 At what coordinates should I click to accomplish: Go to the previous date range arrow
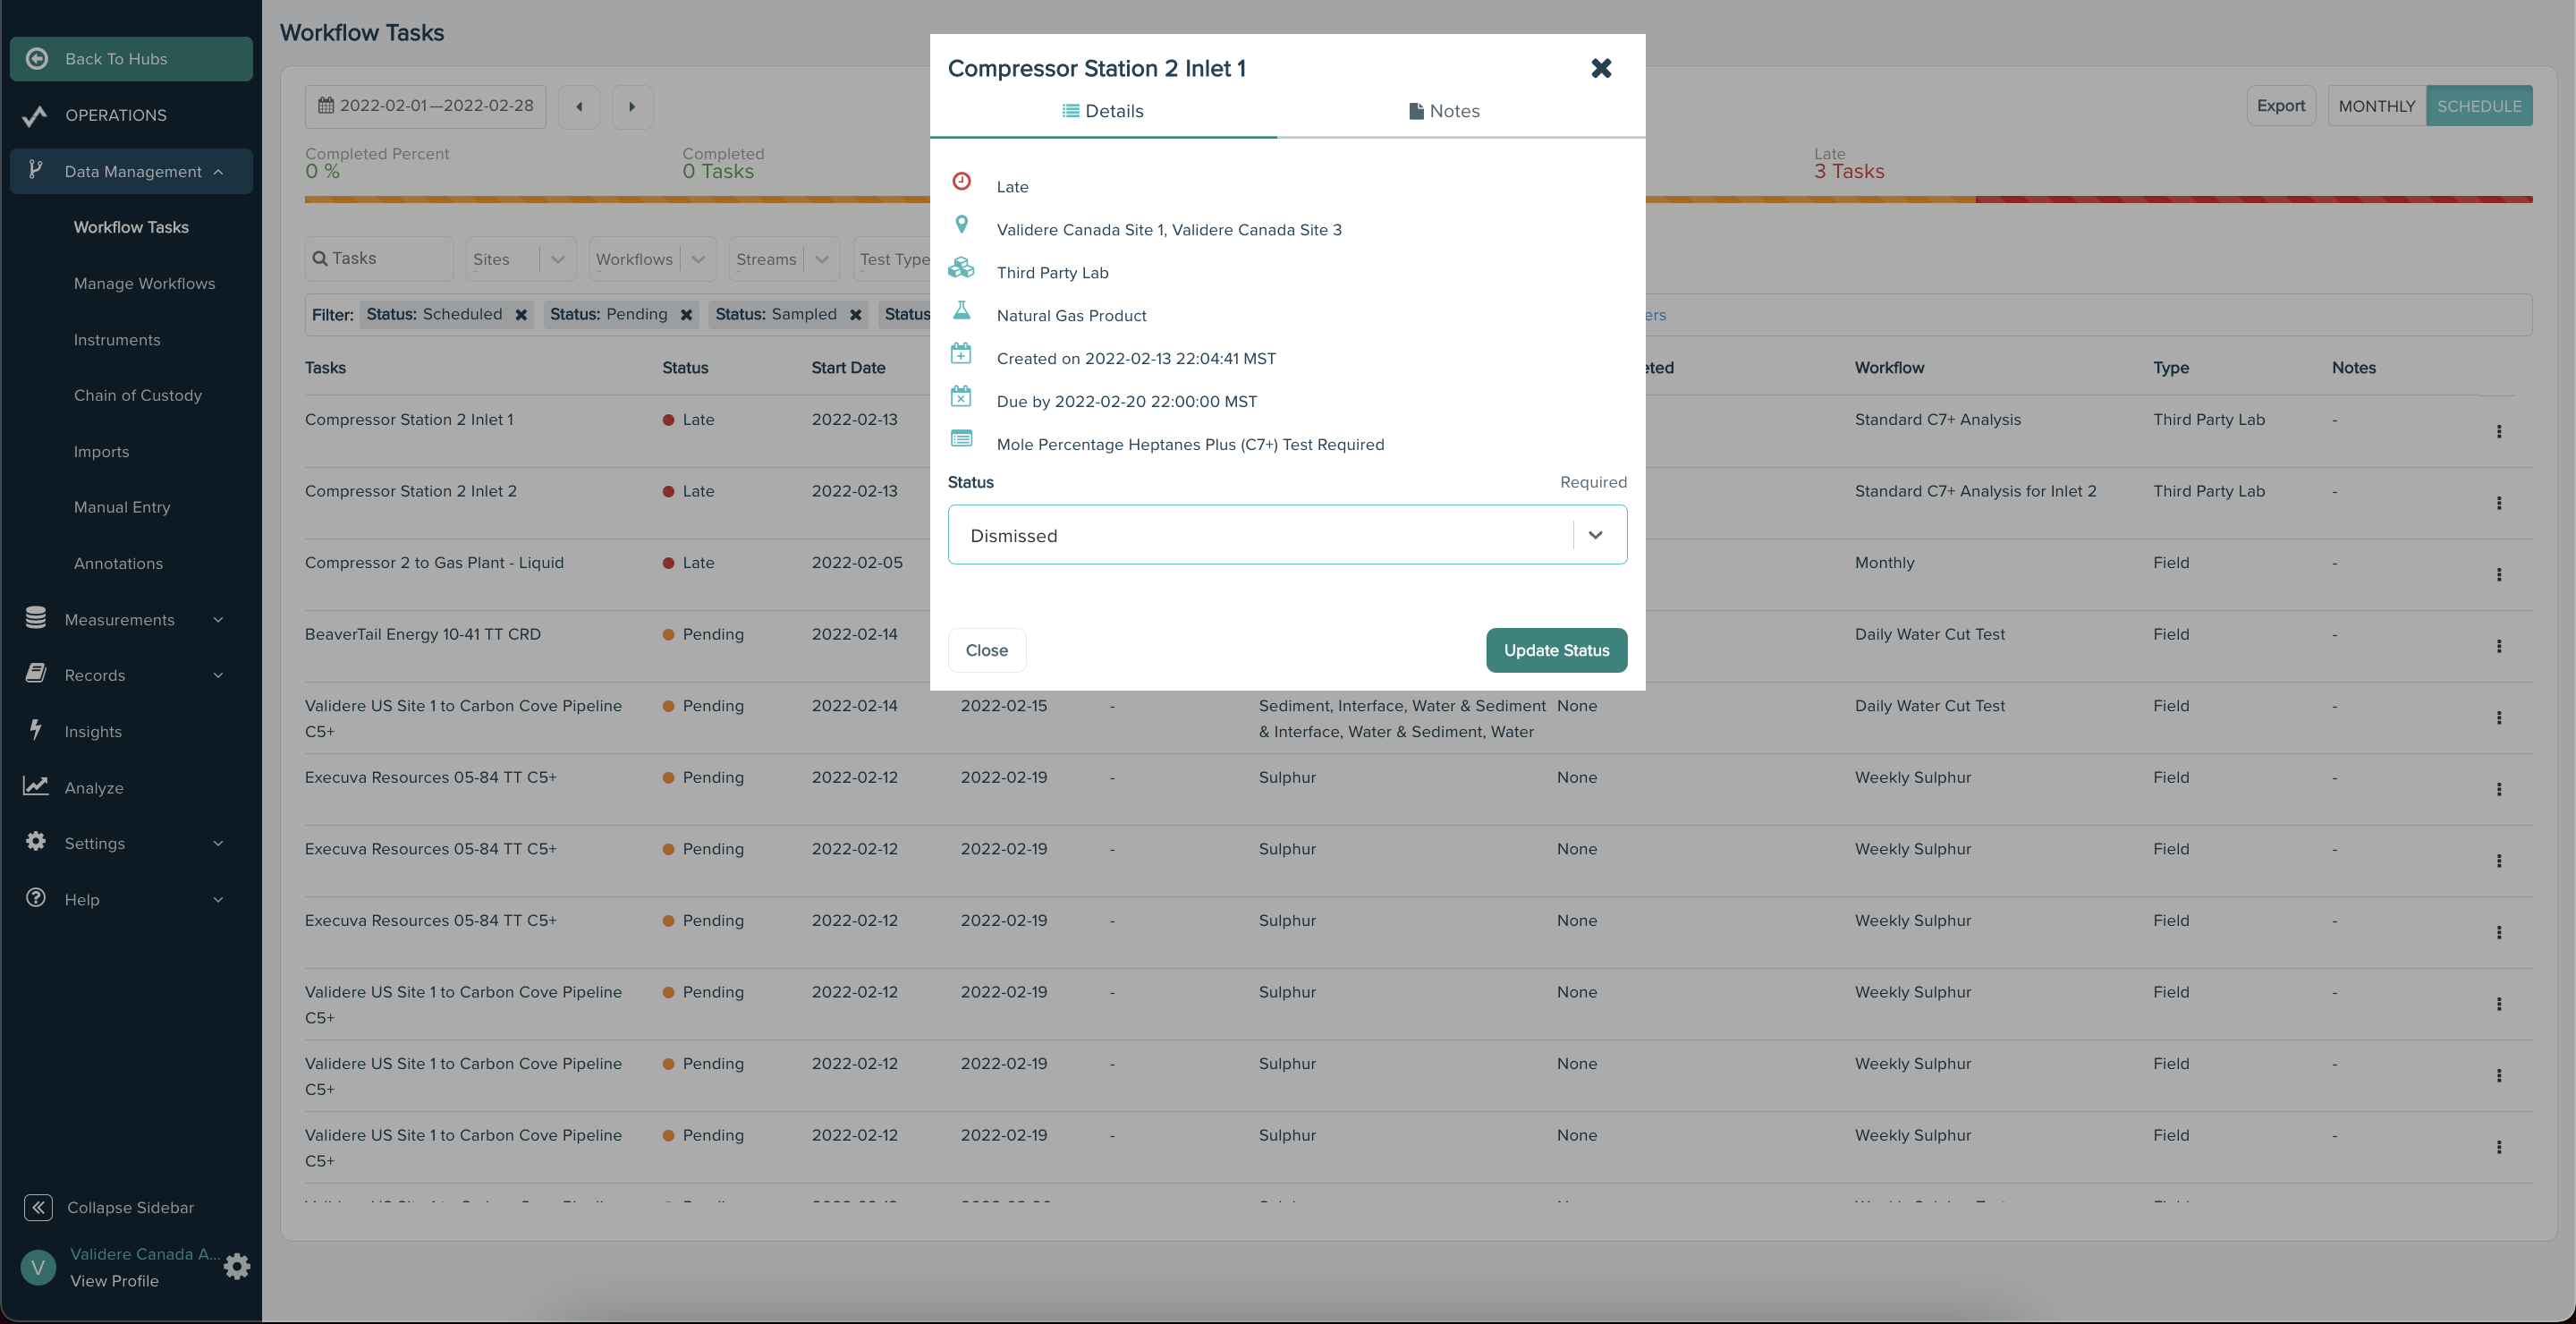click(579, 107)
